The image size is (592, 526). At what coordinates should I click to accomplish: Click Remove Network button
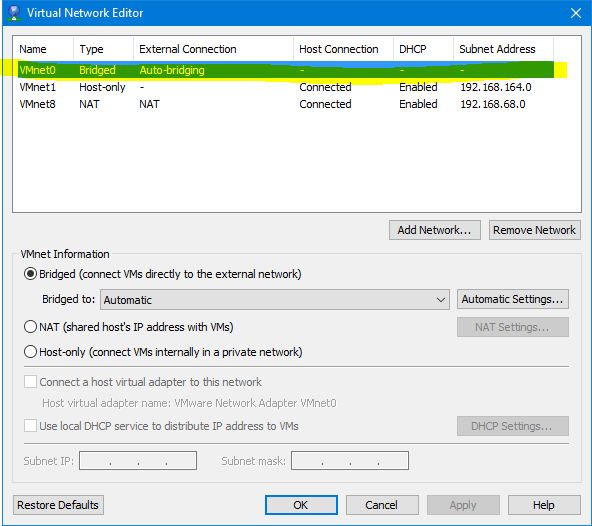pyautogui.click(x=535, y=230)
